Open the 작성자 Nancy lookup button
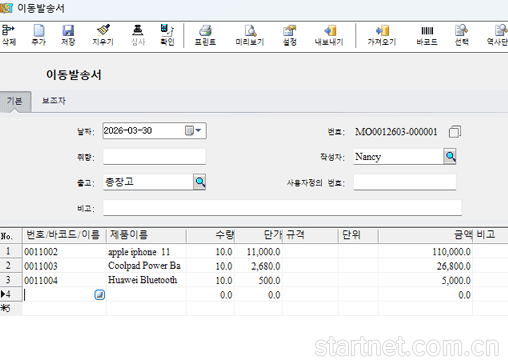Viewport: 508px width, 361px height. click(x=450, y=156)
